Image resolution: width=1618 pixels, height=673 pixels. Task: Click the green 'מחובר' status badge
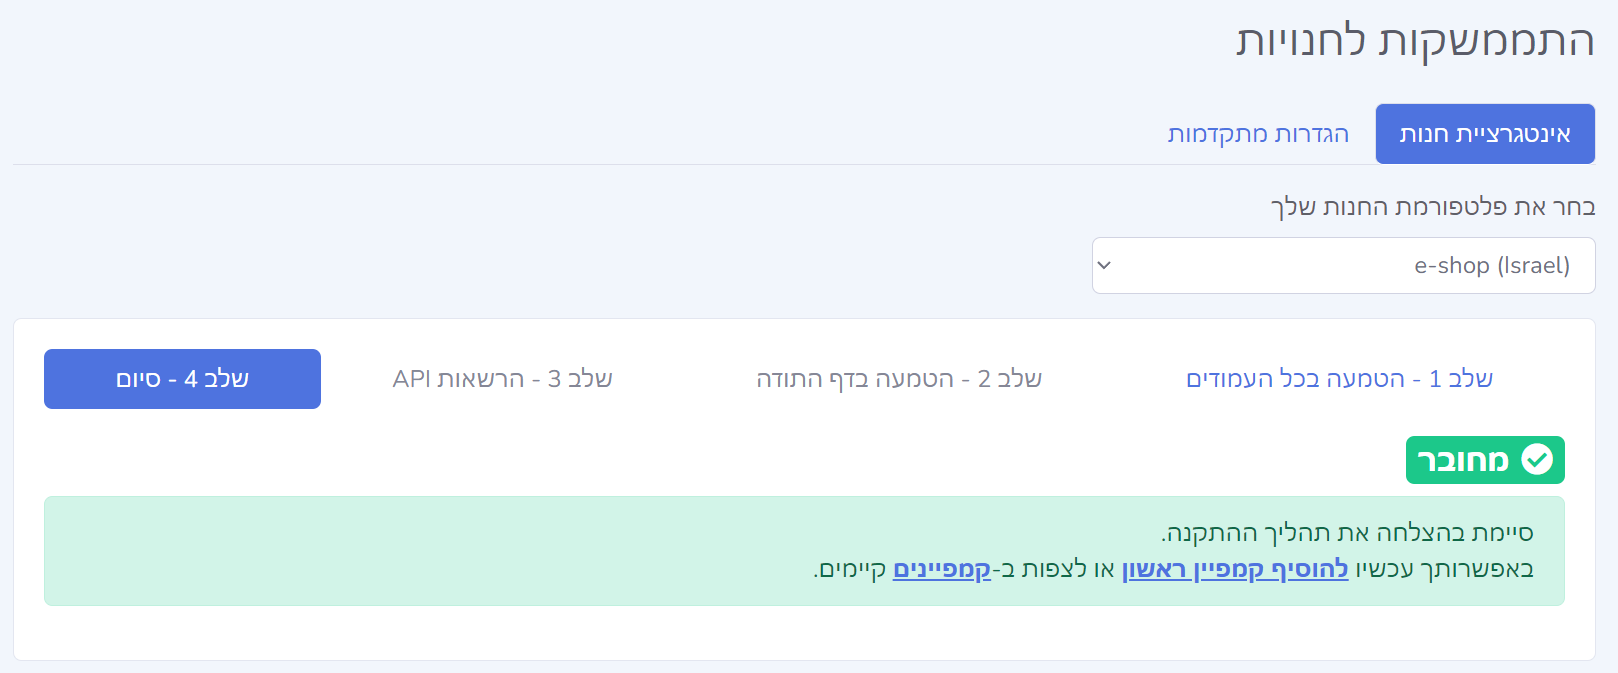point(1484,460)
